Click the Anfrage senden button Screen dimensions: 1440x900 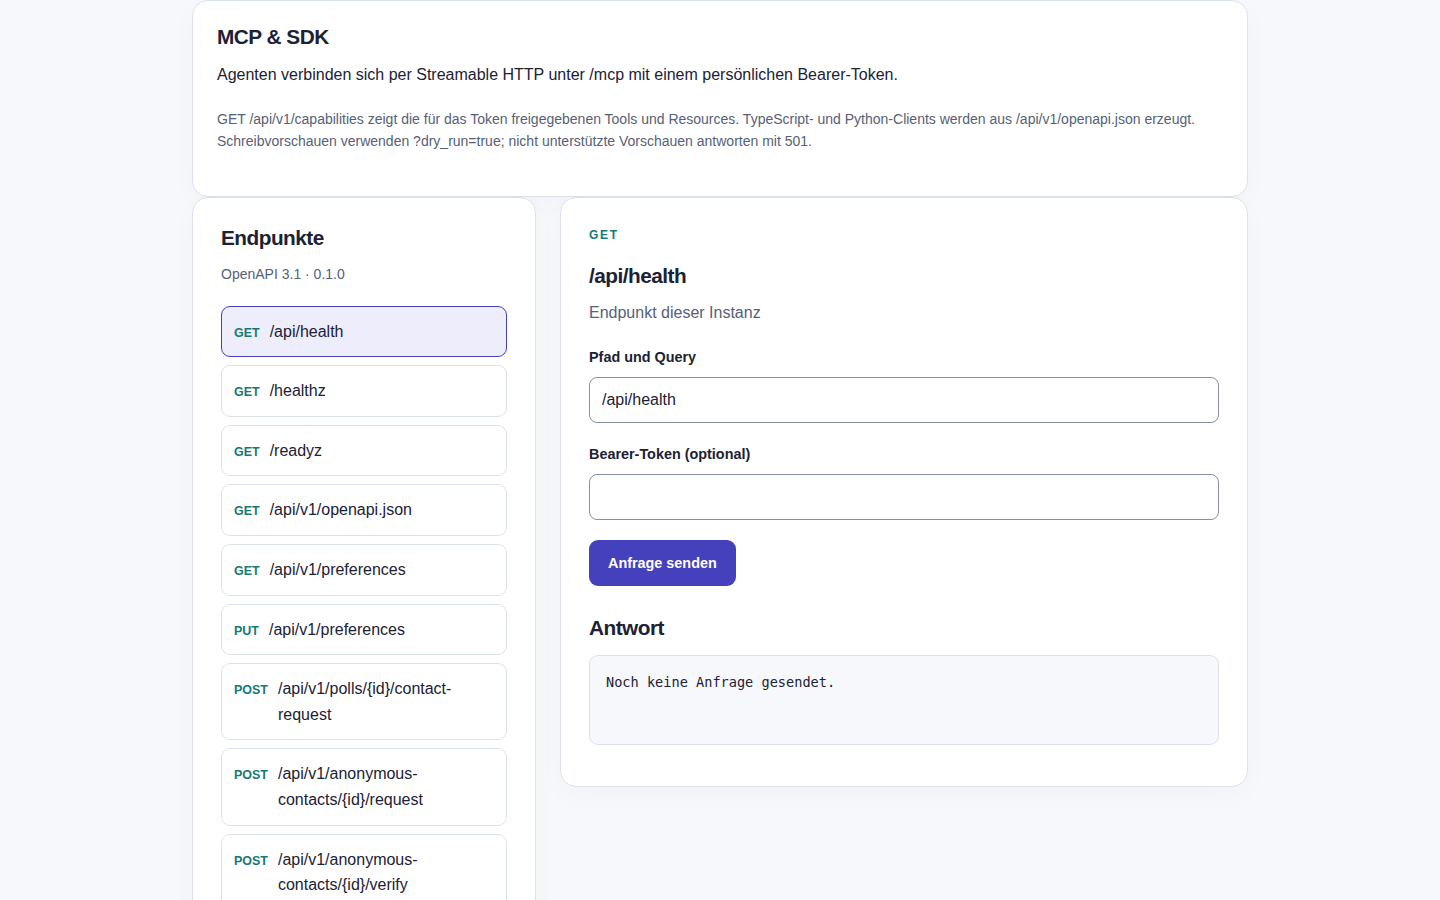click(662, 563)
